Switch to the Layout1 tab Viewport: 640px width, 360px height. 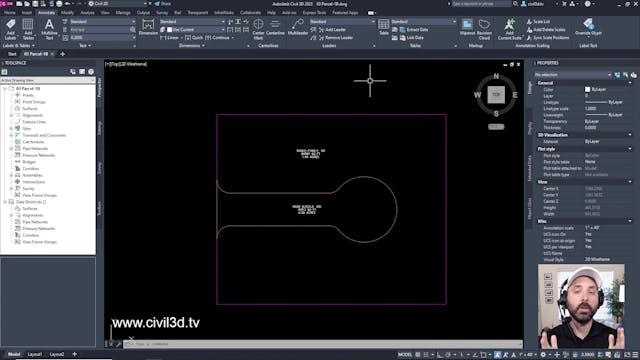coord(35,354)
